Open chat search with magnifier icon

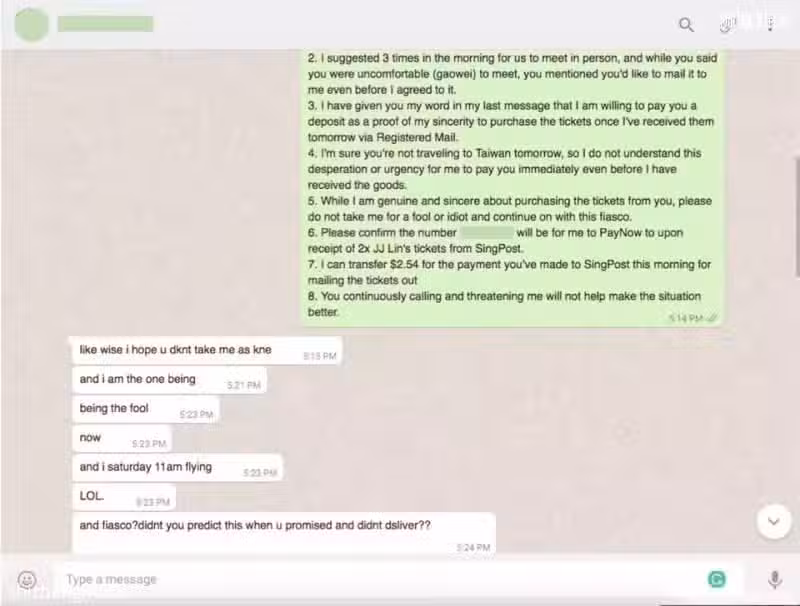tap(686, 24)
